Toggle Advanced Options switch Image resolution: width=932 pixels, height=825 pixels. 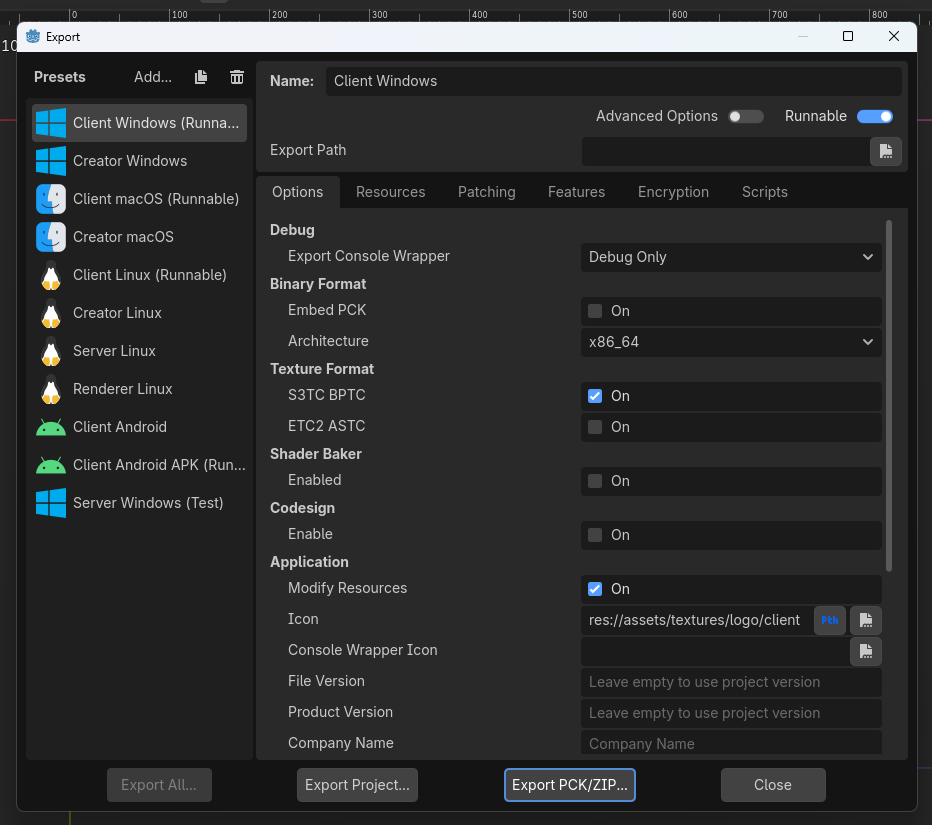746,116
